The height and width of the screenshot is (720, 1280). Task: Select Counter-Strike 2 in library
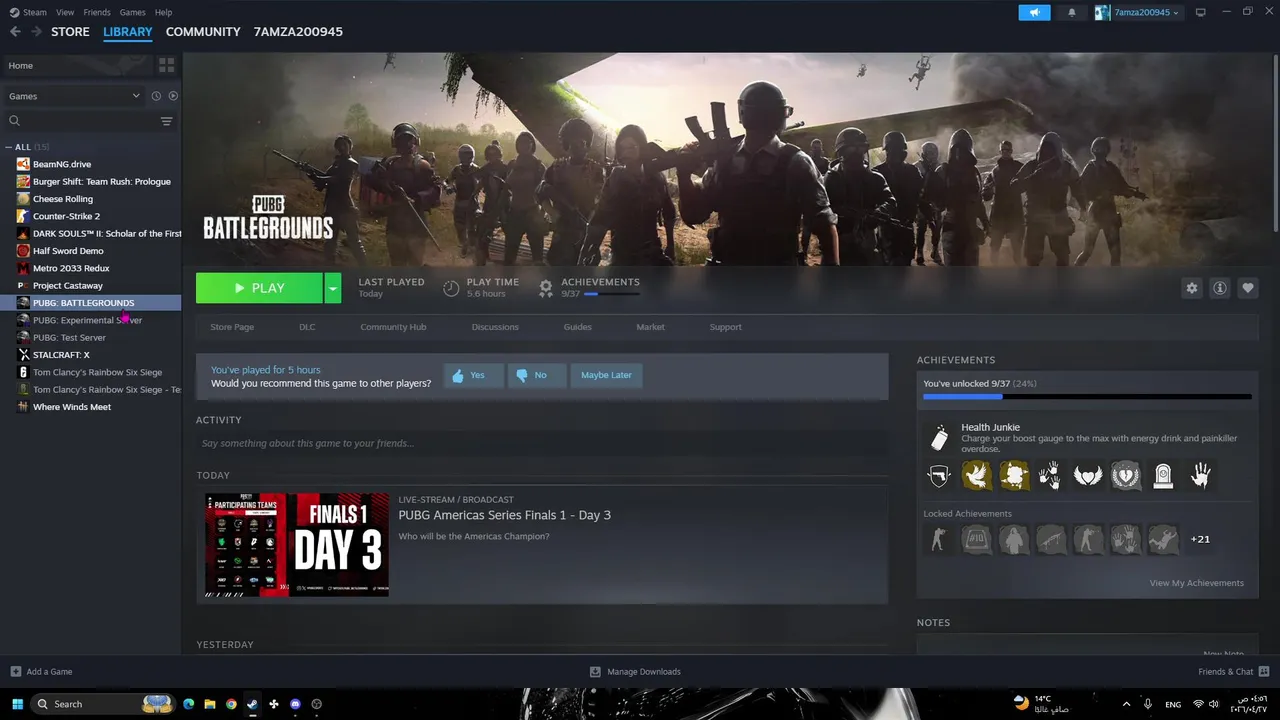tap(66, 216)
